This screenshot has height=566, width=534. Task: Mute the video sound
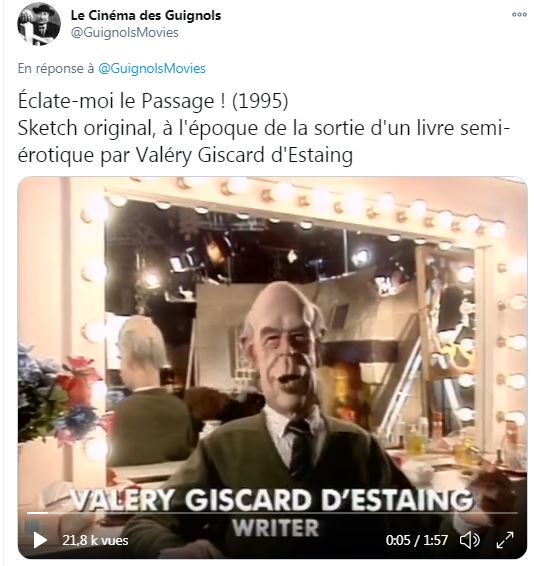pos(469,540)
